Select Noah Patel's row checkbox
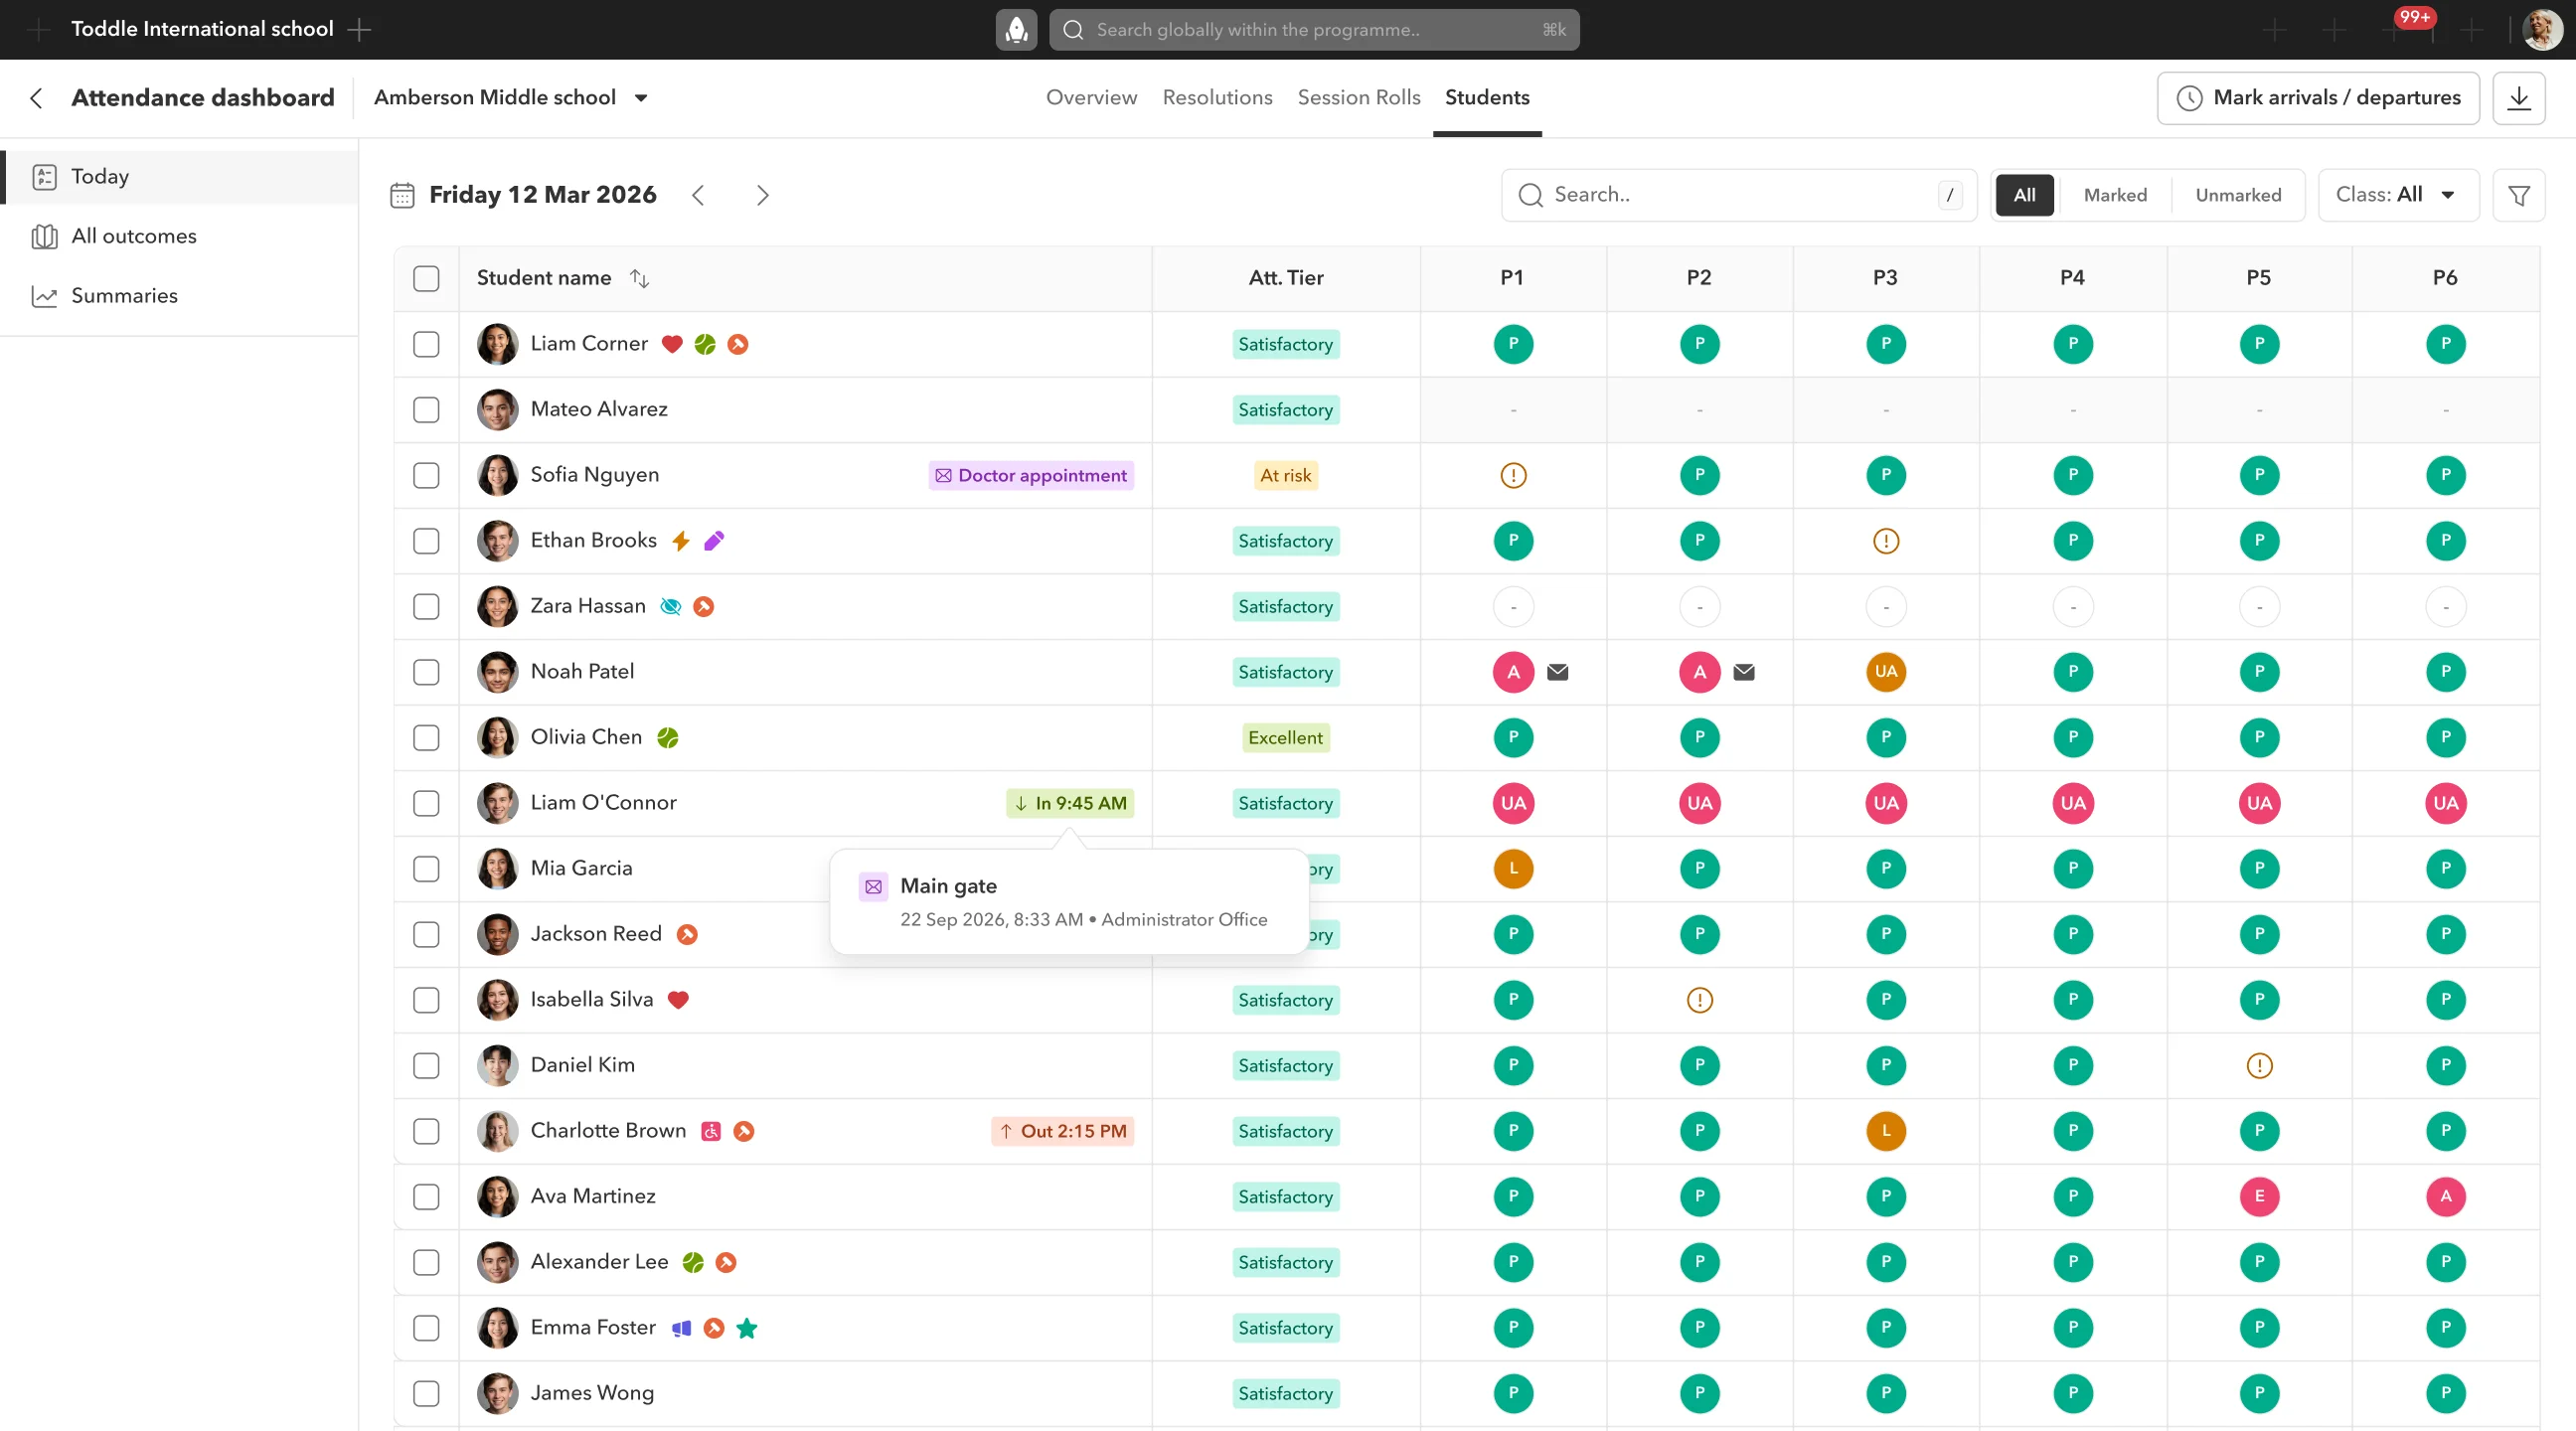Viewport: 2576px width, 1431px height. (426, 672)
